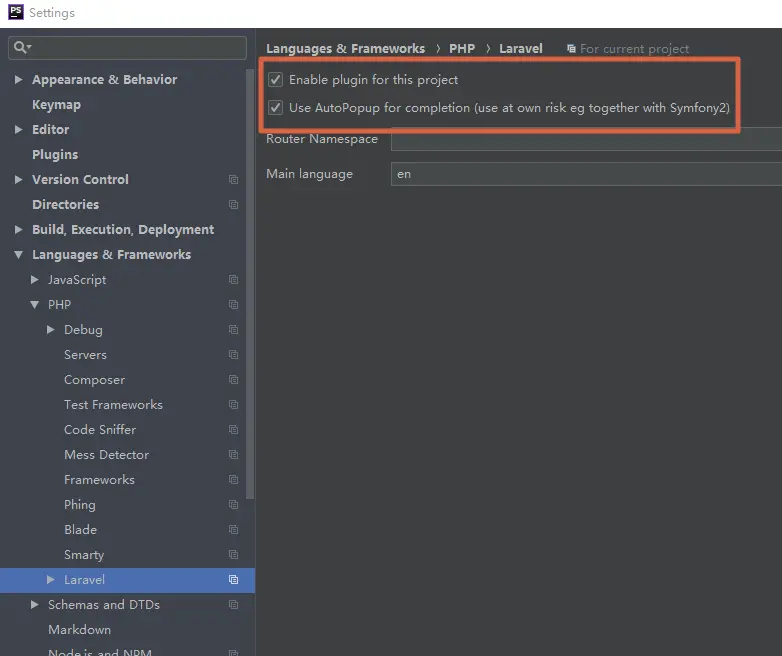Click the project-level icon beside Blade
The width and height of the screenshot is (782, 656).
[233, 529]
